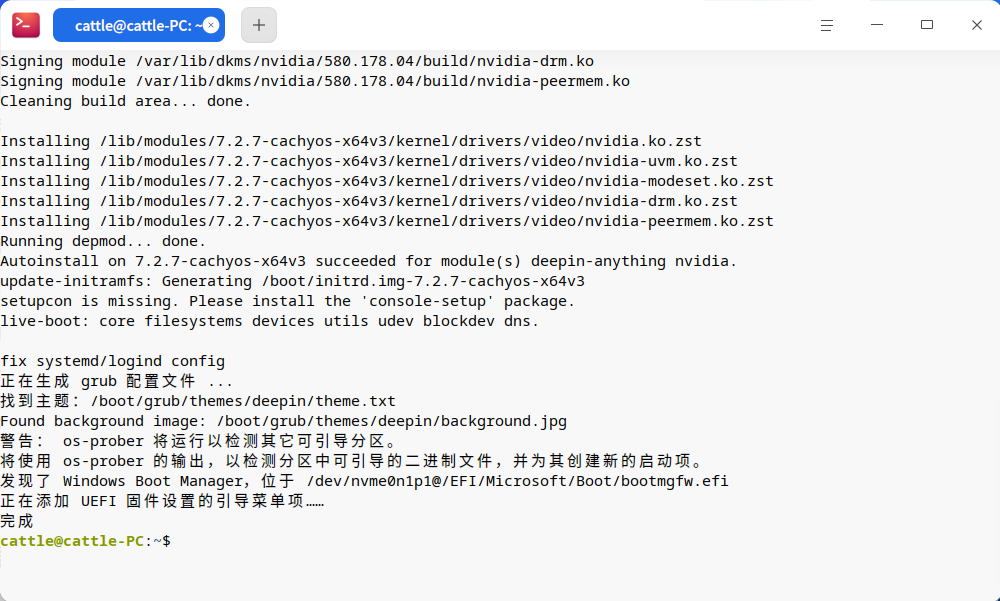The image size is (1000, 601).
Task: Maximize the terminal window
Action: [x=927, y=25]
